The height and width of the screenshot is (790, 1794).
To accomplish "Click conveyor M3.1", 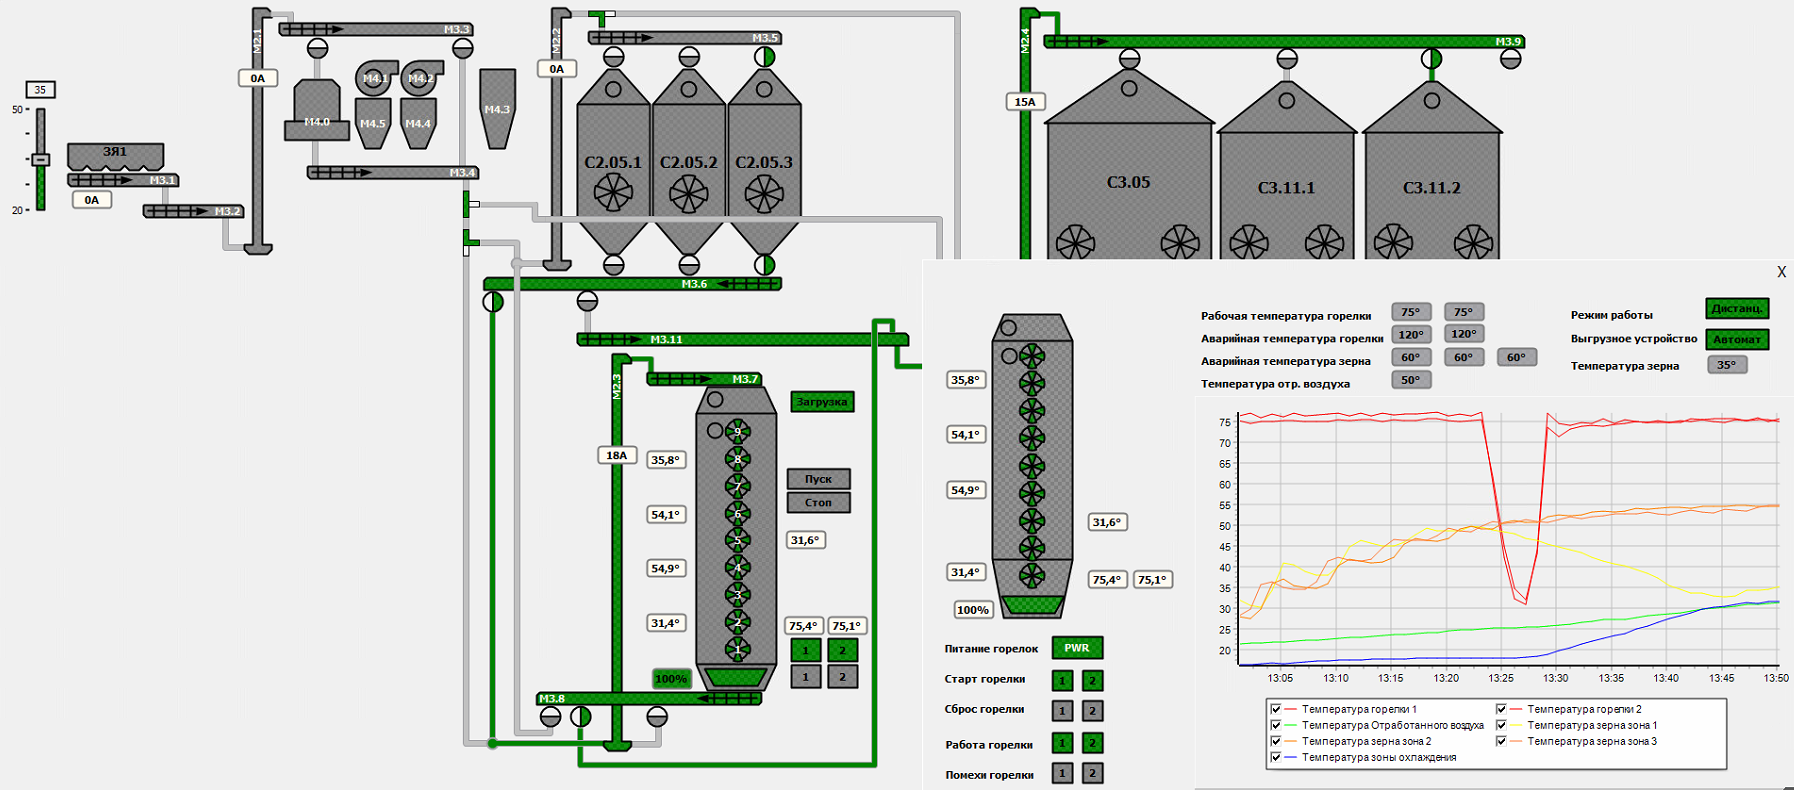I will [123, 180].
